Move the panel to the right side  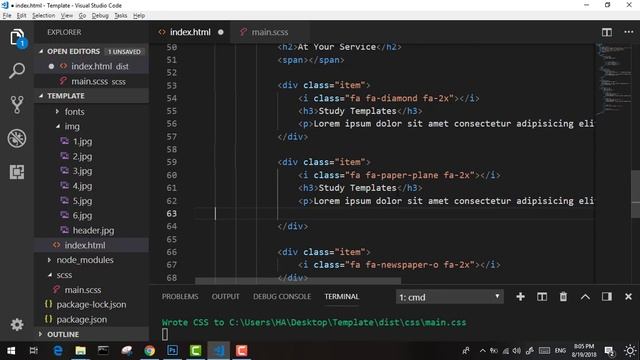point(607,297)
